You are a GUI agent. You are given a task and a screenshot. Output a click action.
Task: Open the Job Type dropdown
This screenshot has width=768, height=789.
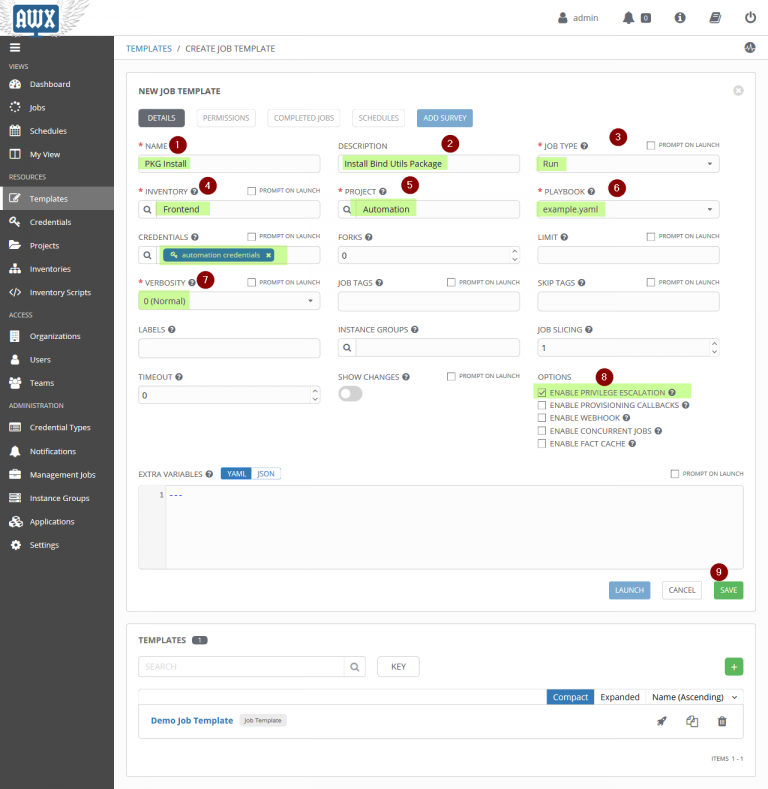[x=628, y=164]
